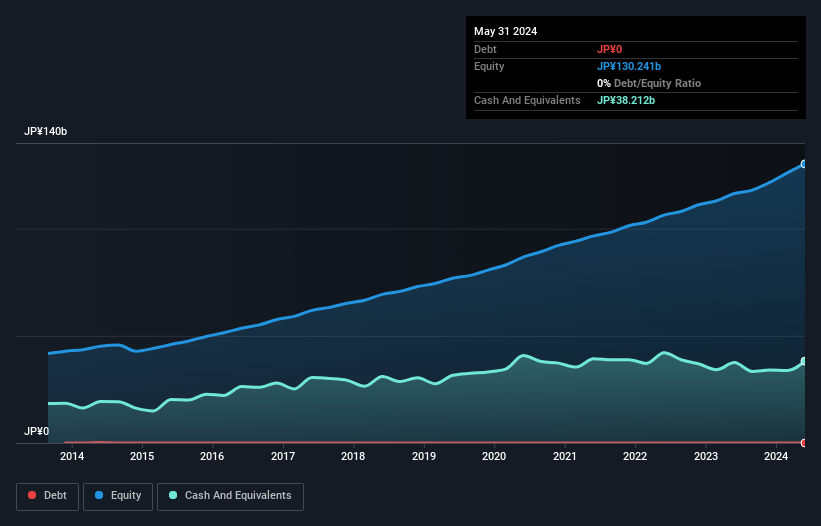Click the 2014 label on the time axis
Screen dimensions: 821x526
[71, 457]
